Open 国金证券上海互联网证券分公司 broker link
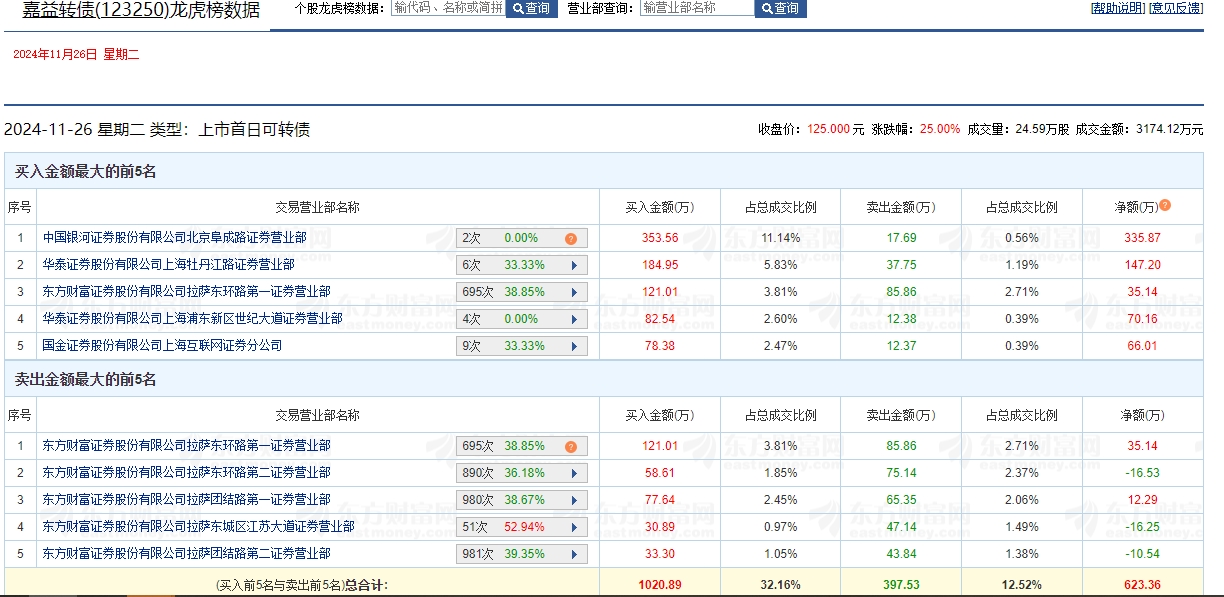Viewport: 1224px width, 597px height. coord(162,346)
